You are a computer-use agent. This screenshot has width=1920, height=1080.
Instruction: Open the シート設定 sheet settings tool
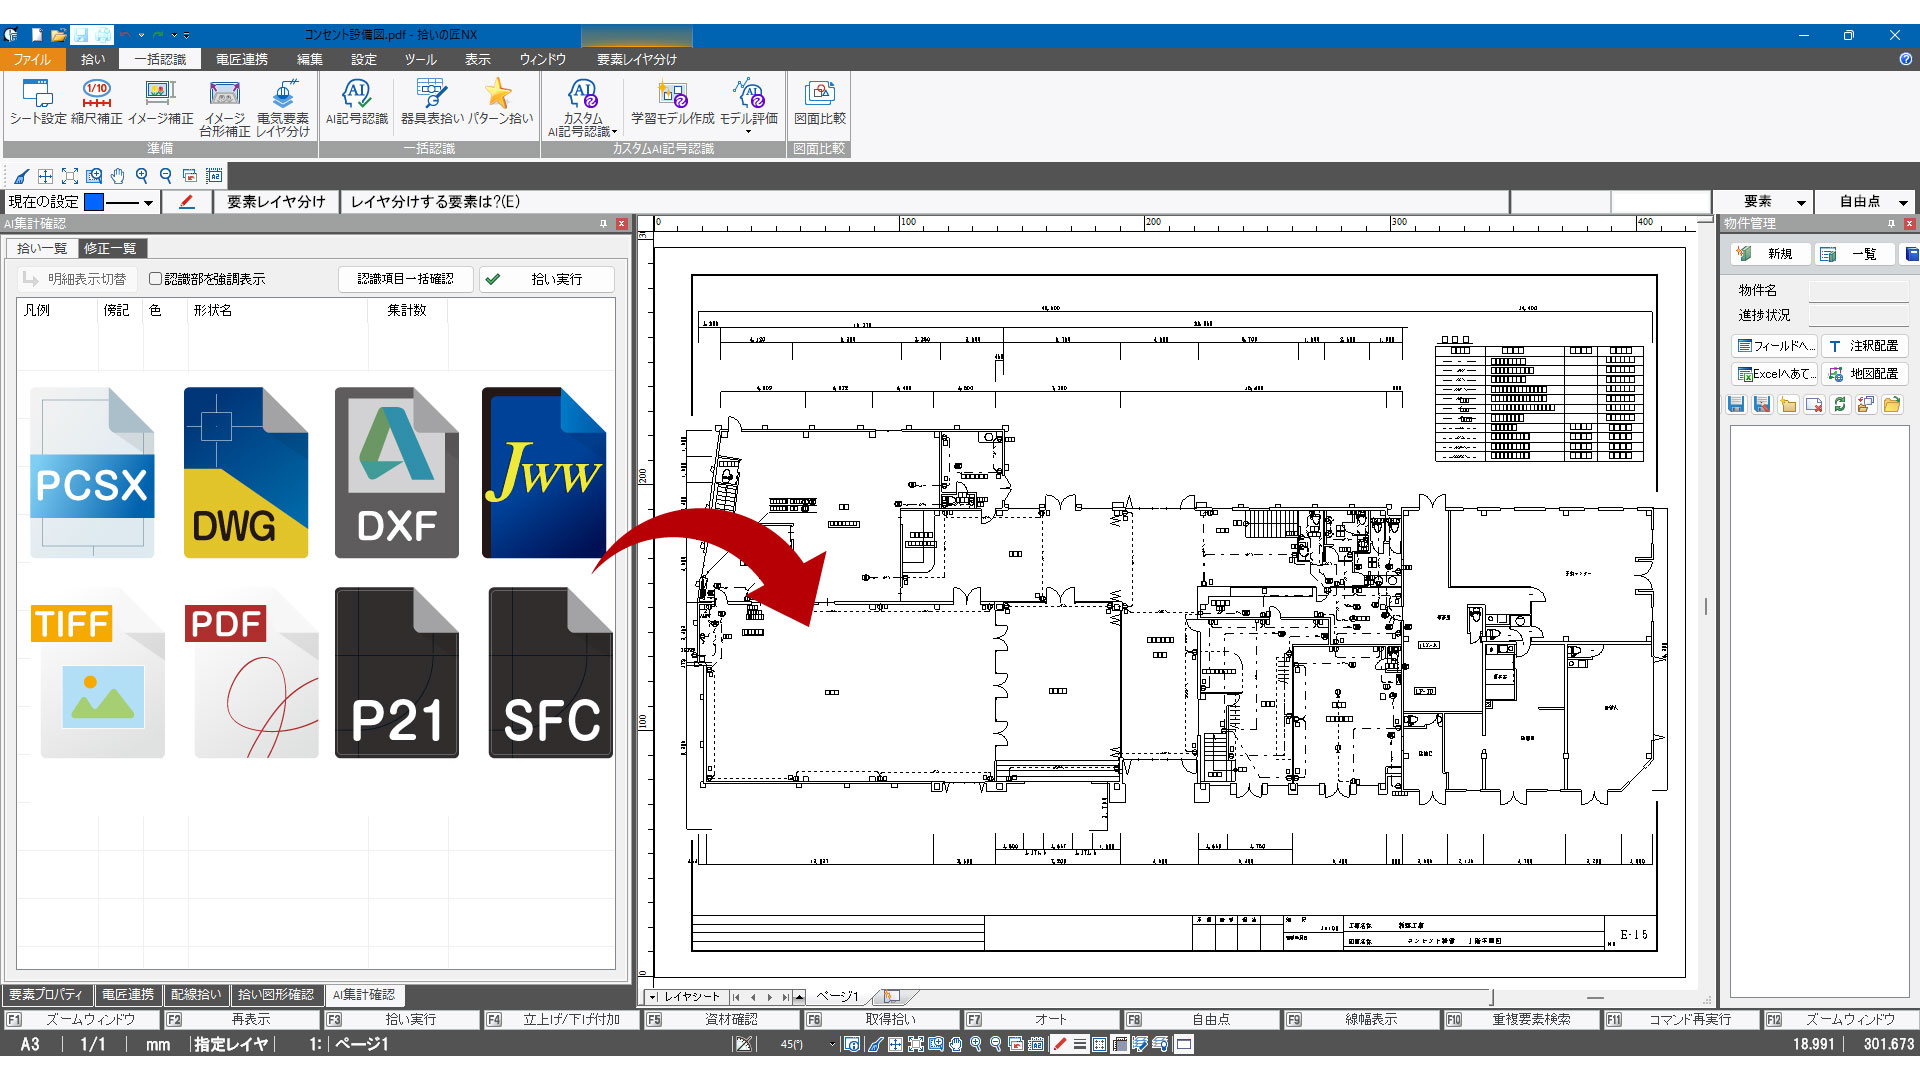(38, 102)
